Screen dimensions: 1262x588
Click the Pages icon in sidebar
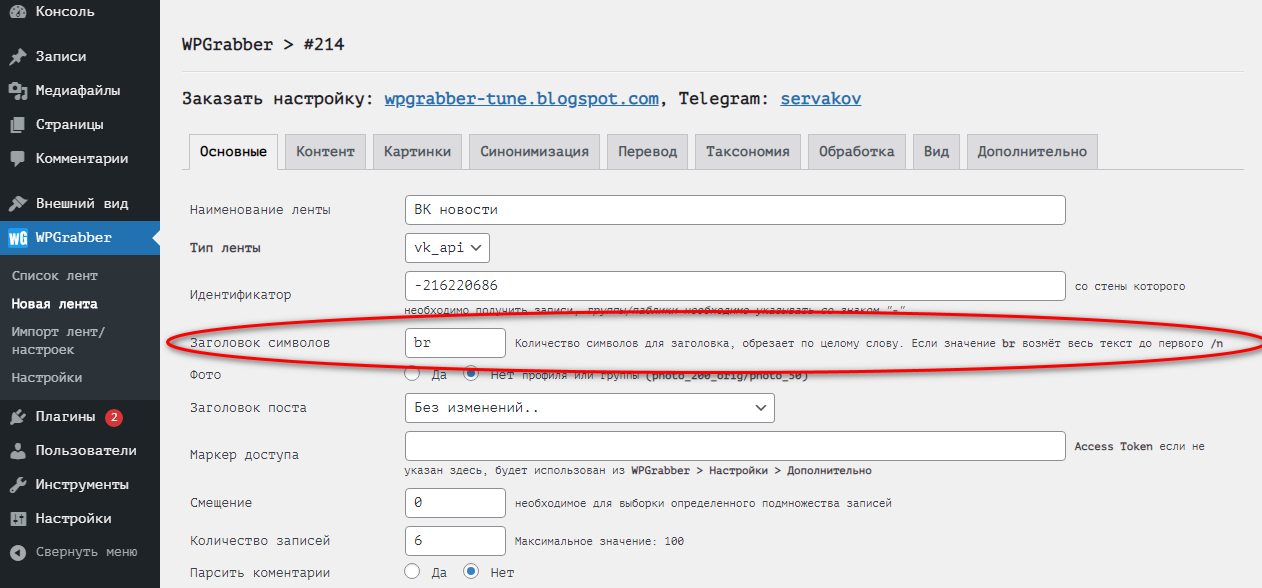[17, 125]
